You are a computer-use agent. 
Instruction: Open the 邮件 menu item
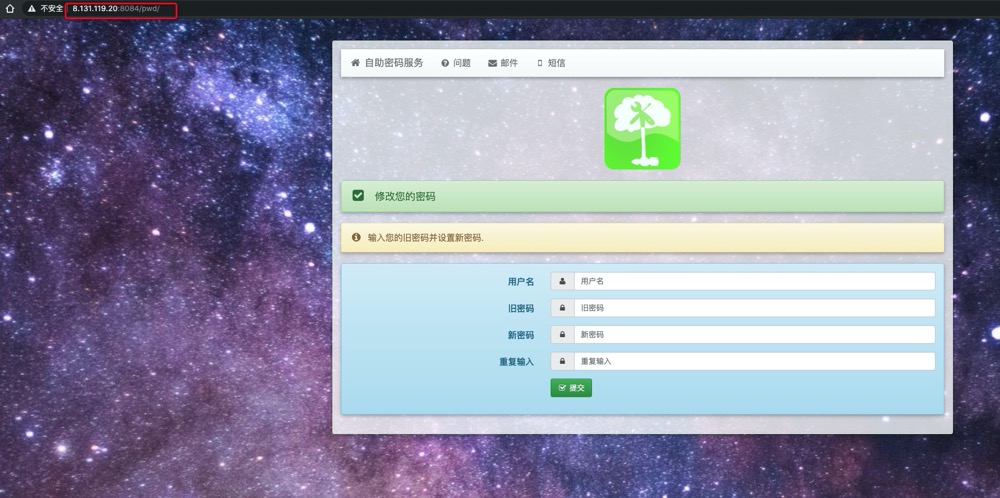[503, 63]
